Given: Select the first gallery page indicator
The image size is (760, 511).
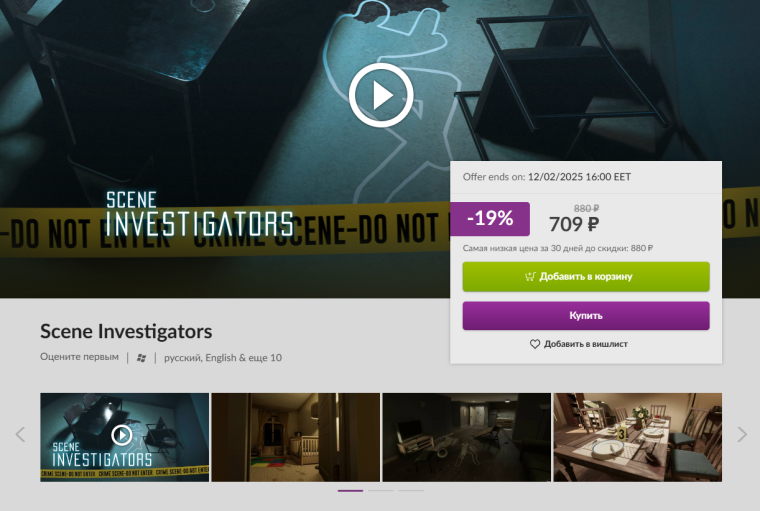Looking at the screenshot, I should pyautogui.click(x=350, y=491).
